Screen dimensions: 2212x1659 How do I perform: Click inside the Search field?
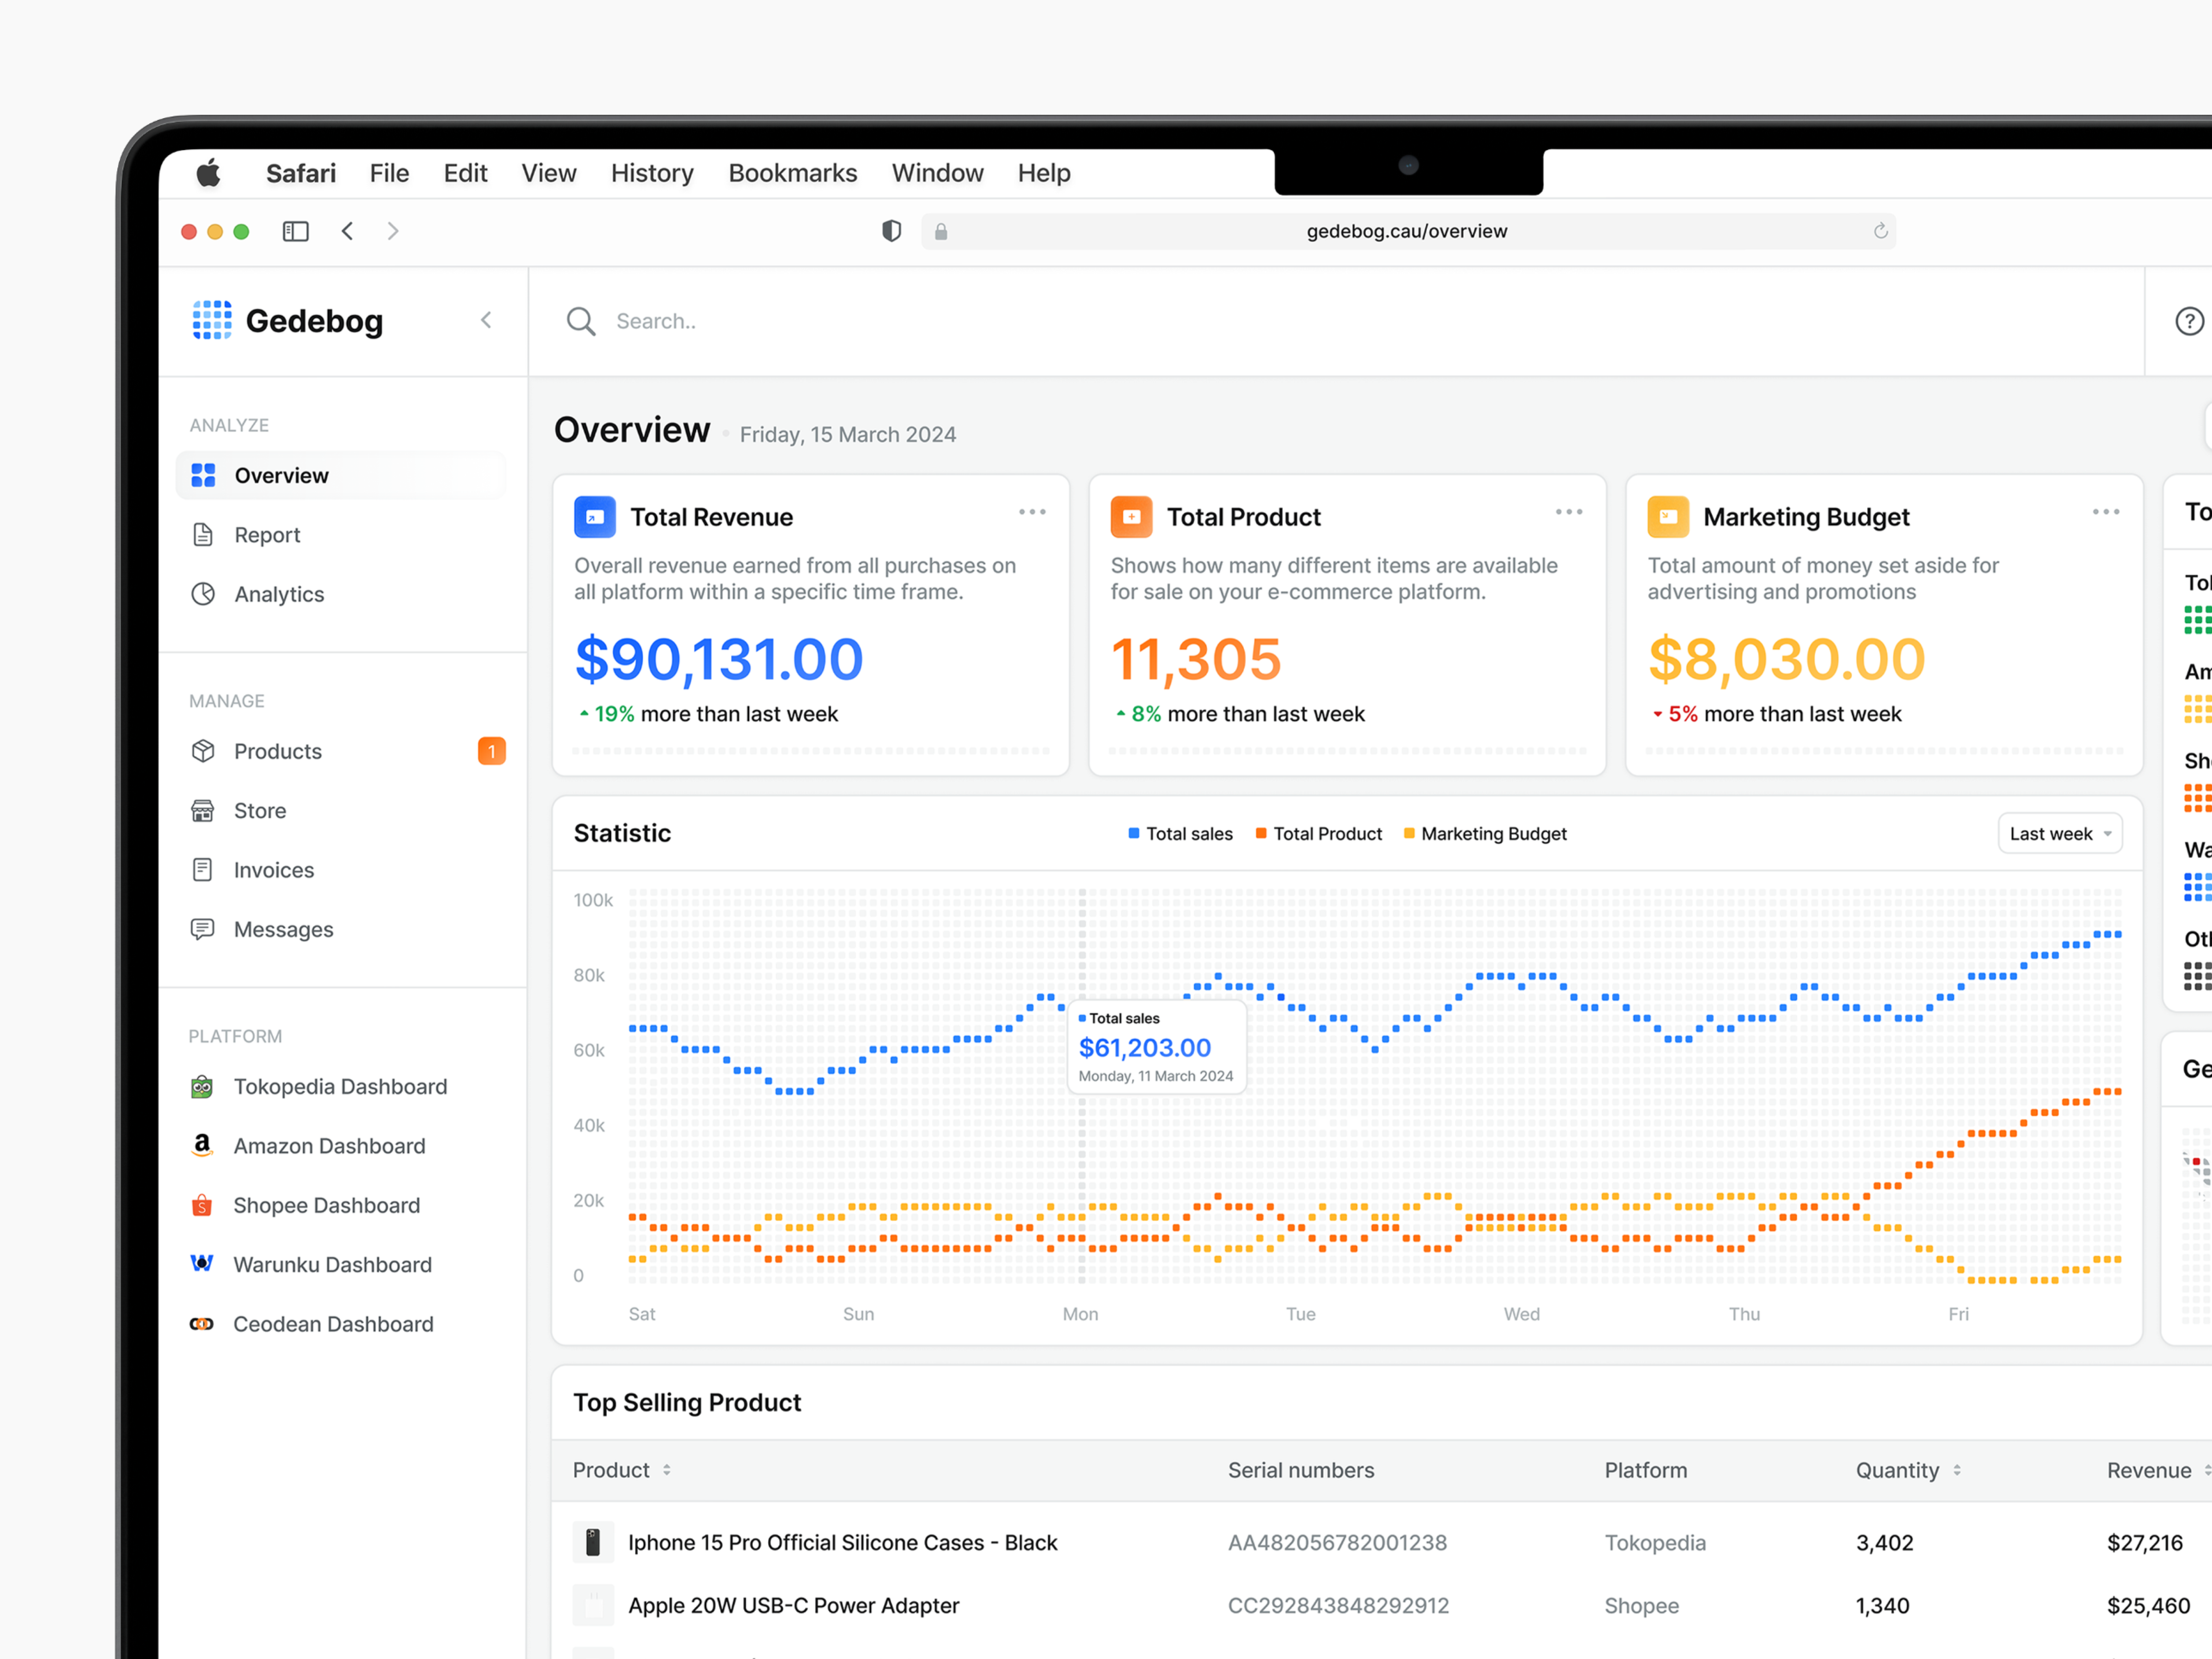(x=700, y=321)
